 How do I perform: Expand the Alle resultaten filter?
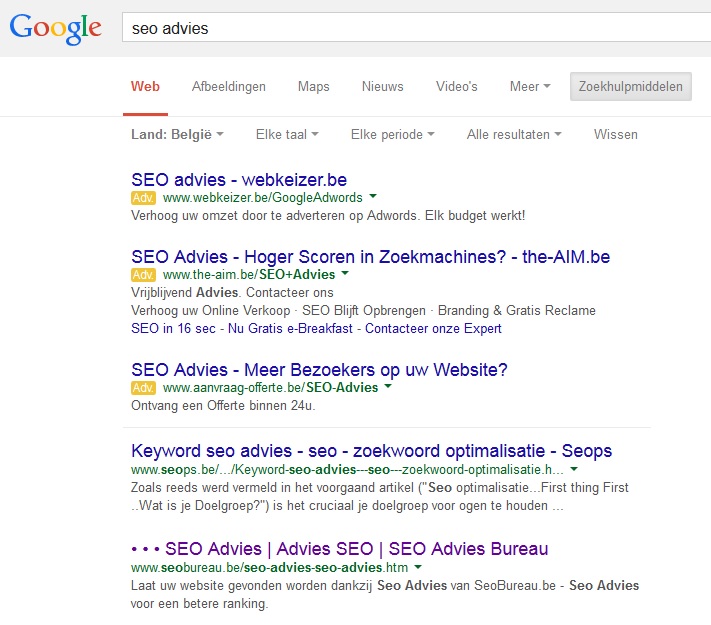click(x=514, y=135)
